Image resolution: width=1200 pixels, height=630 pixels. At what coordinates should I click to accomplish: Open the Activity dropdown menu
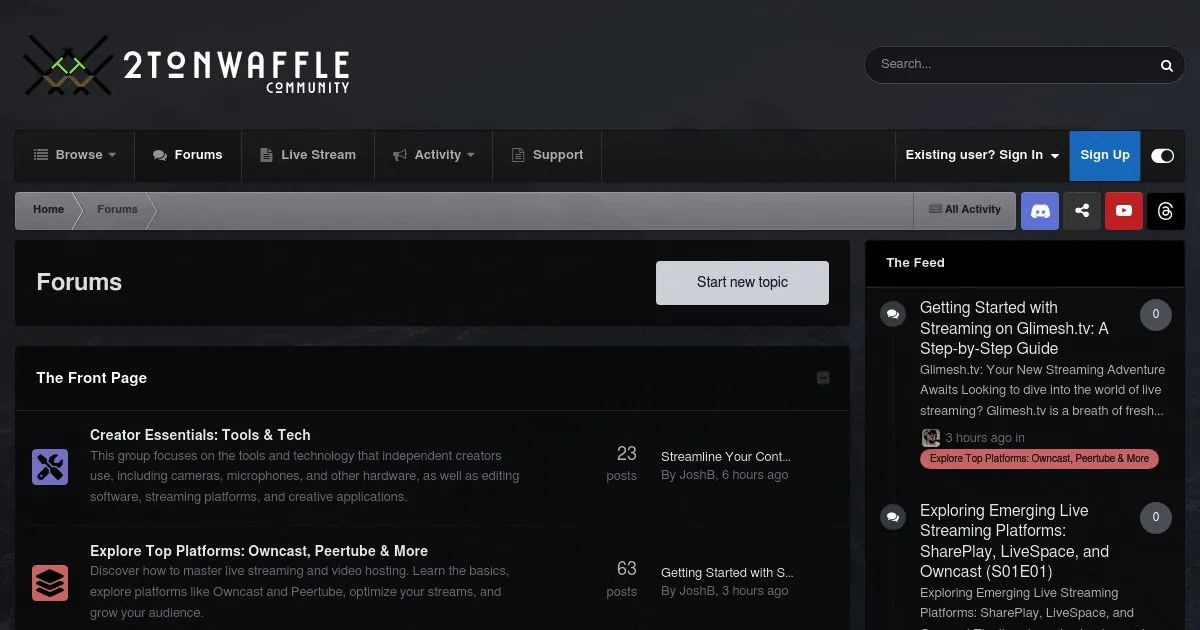(434, 155)
